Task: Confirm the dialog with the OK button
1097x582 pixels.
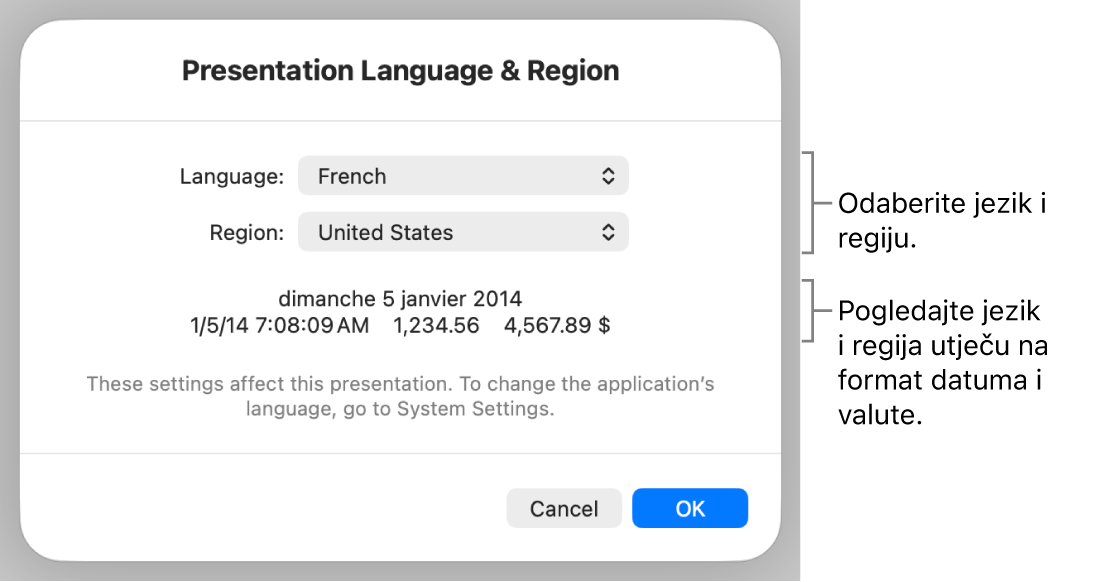Action: pyautogui.click(x=690, y=508)
